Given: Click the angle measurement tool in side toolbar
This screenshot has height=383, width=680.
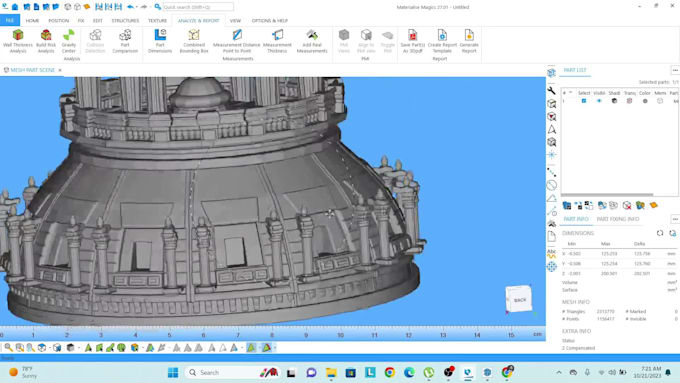Looking at the screenshot, I should (551, 198).
